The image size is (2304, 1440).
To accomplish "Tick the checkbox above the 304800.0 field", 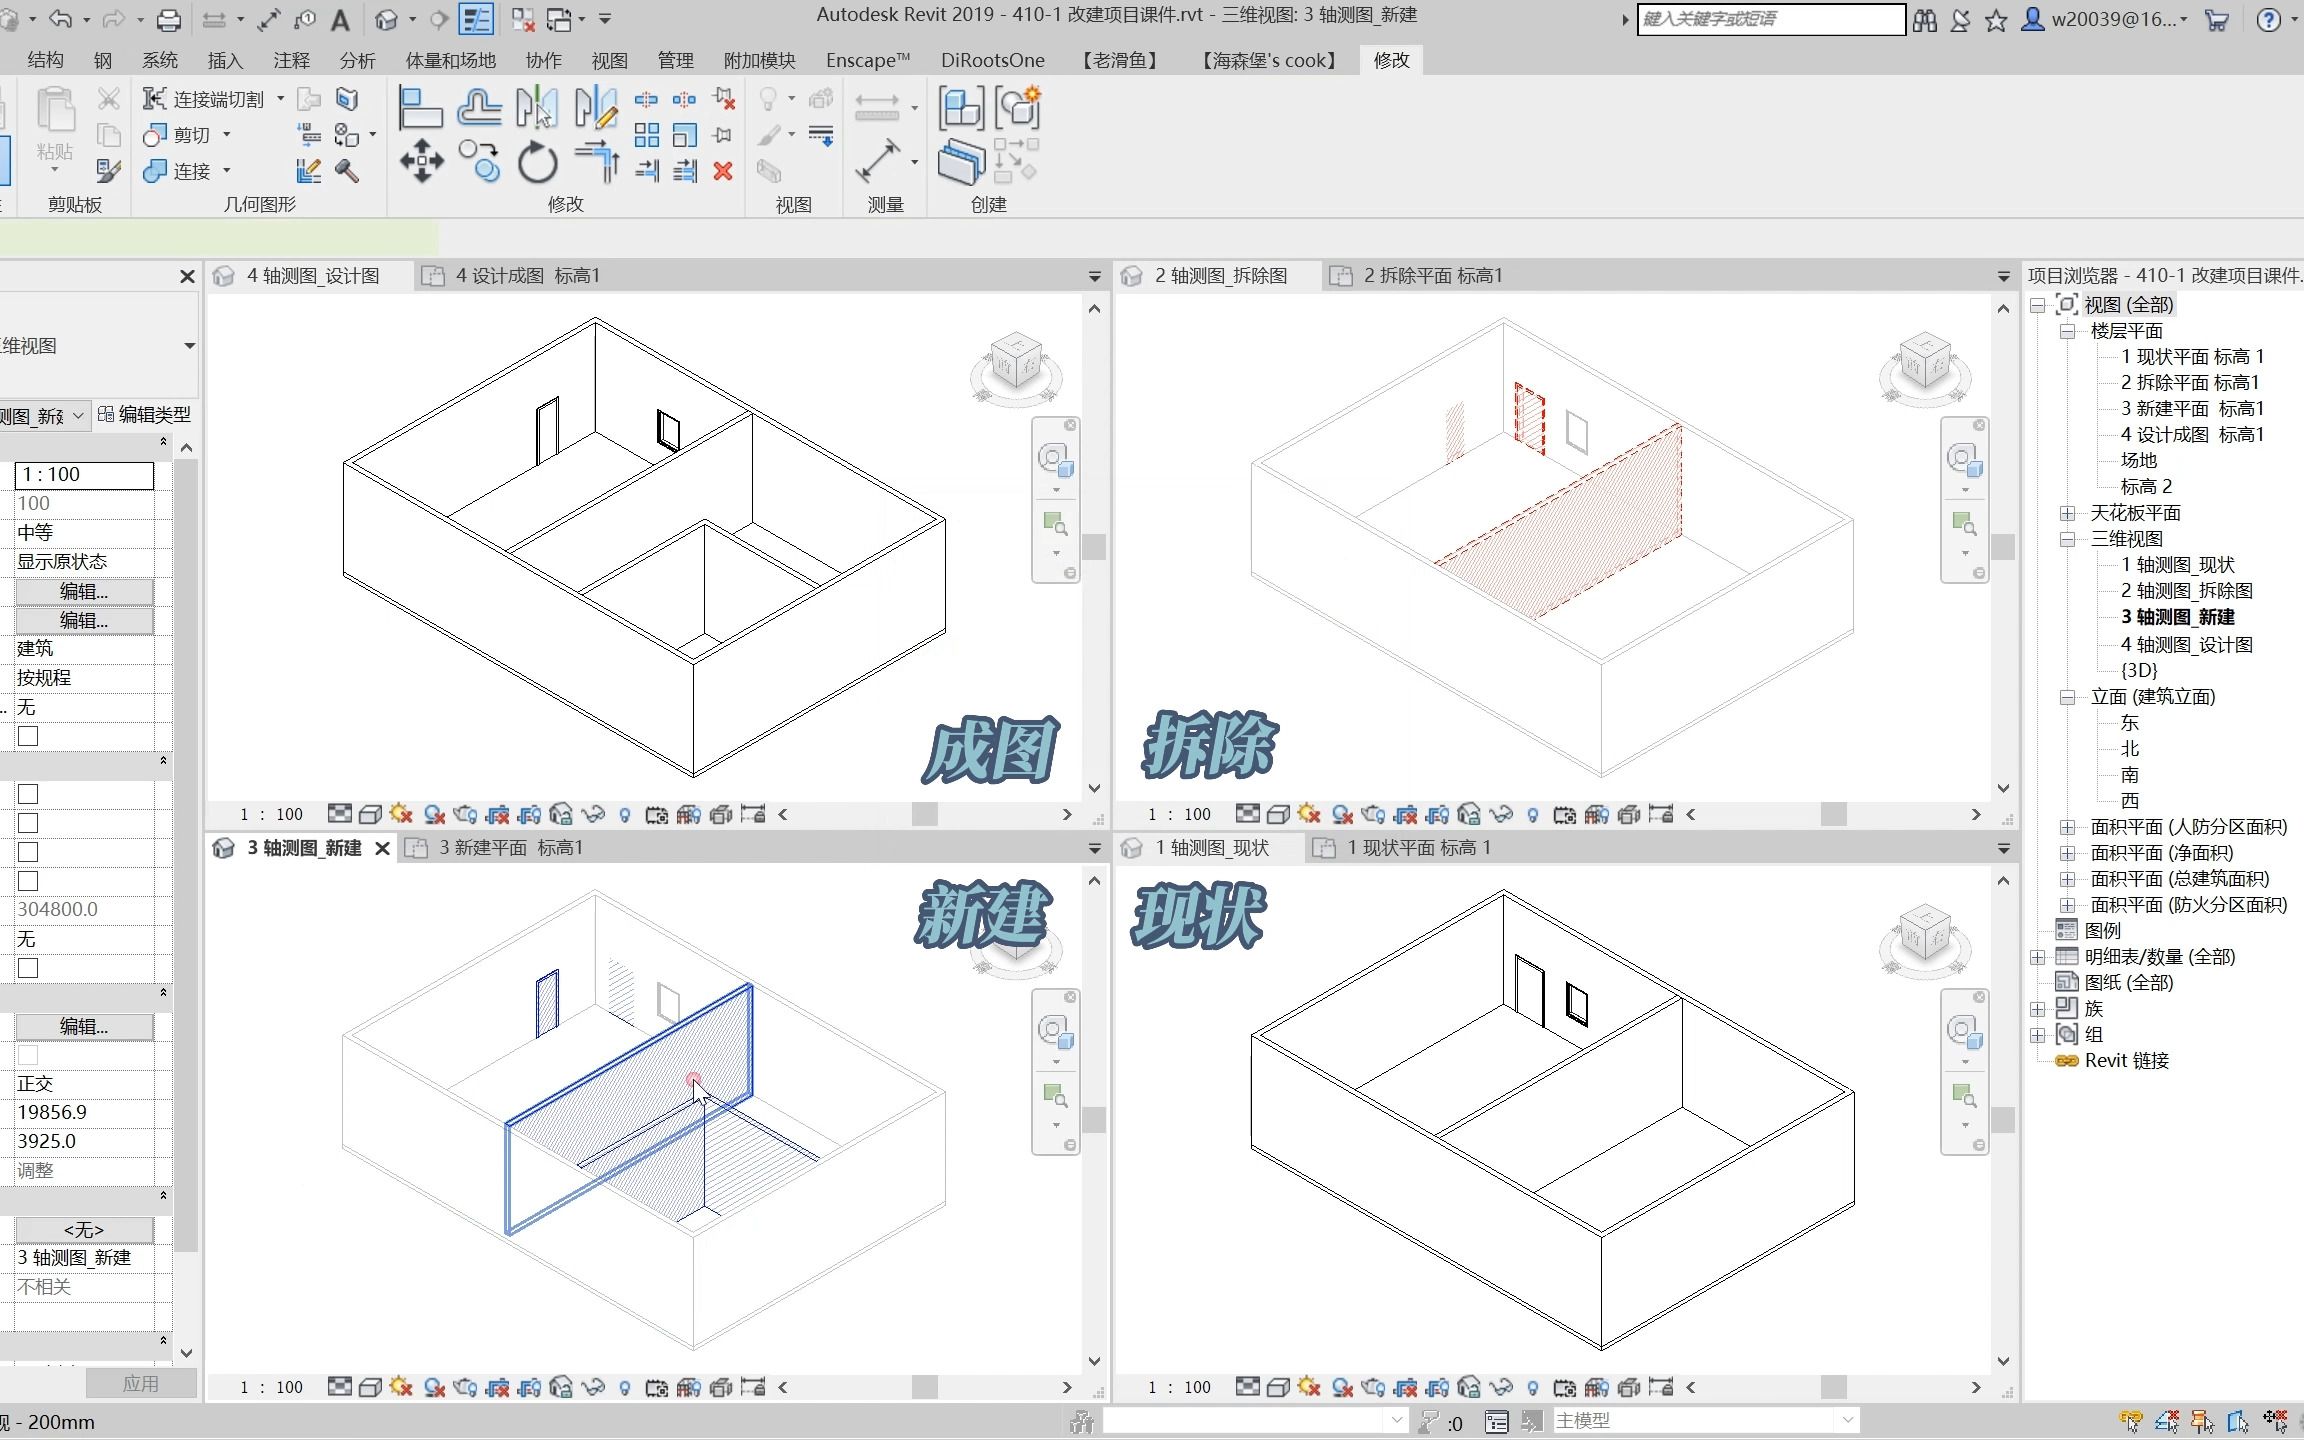I will pos(28,881).
